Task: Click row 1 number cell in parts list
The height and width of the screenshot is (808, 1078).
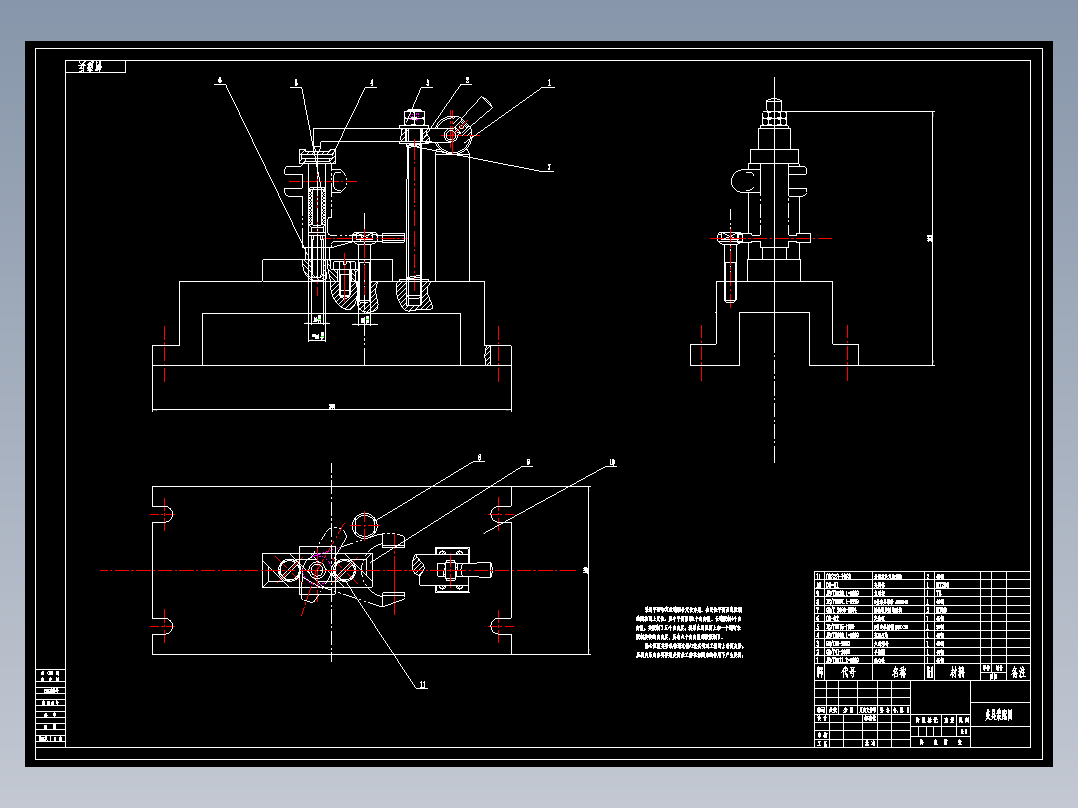Action: click(819, 659)
